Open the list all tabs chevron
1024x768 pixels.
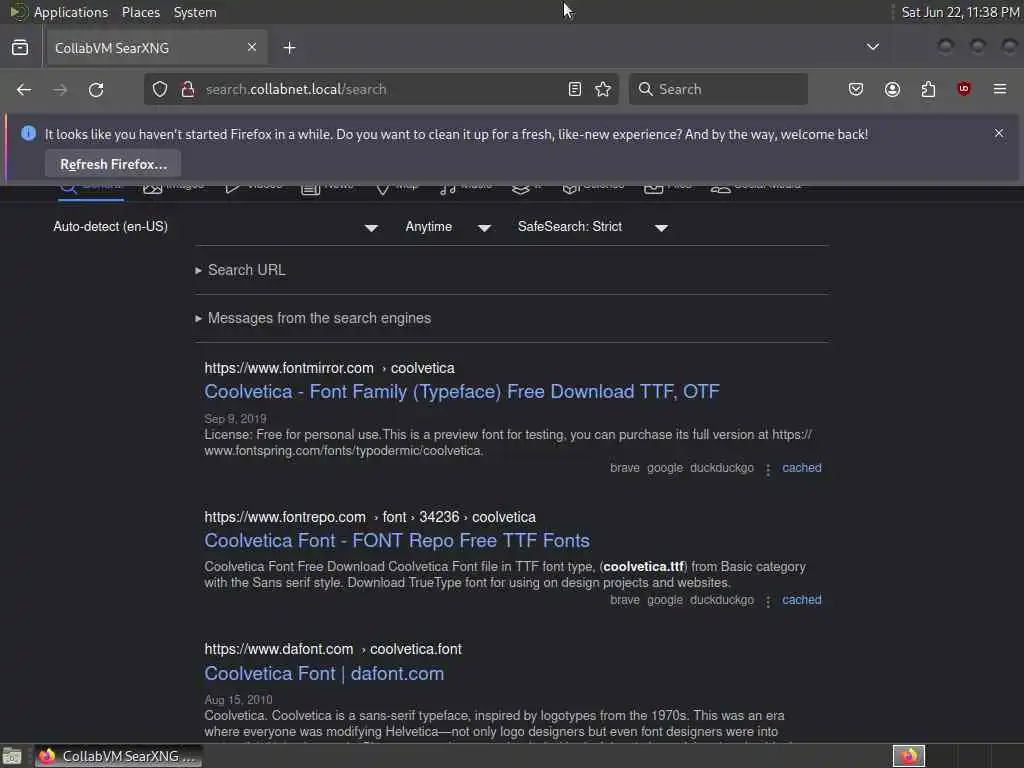[x=872, y=47]
